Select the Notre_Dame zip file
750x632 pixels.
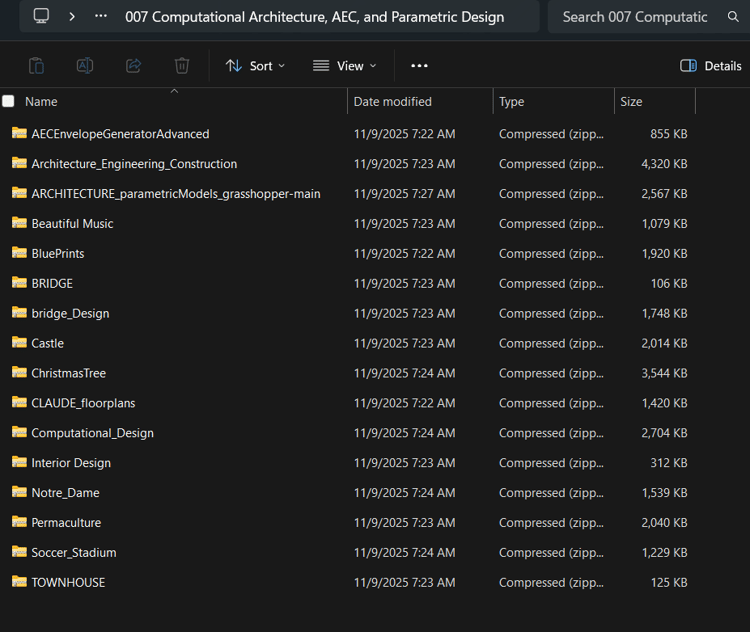coord(65,493)
